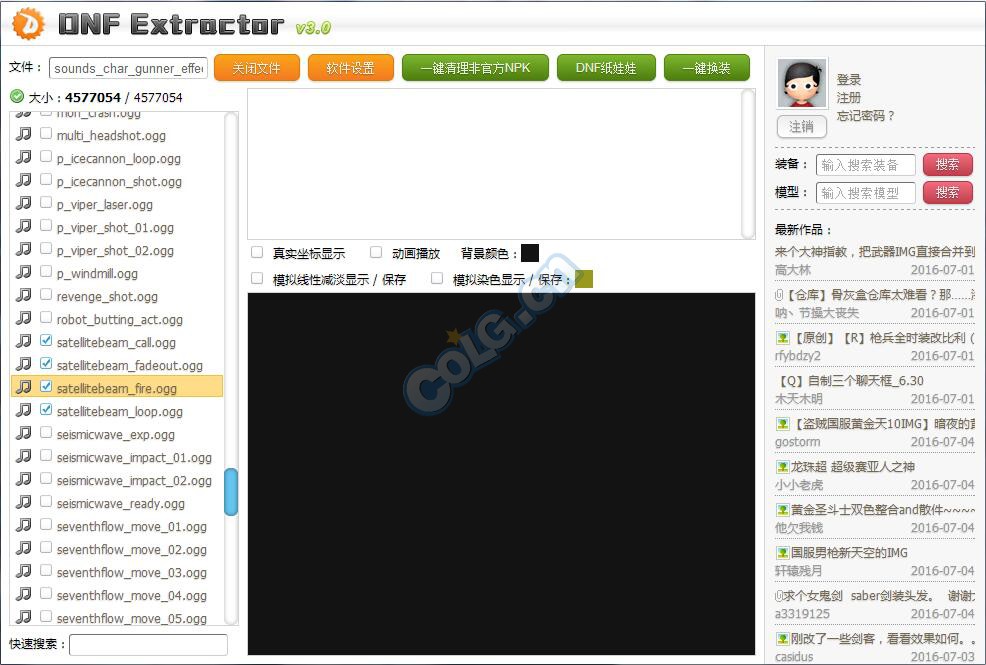Check the multi_headshot.ogg checkbox
The width and height of the screenshot is (986, 665).
46,133
